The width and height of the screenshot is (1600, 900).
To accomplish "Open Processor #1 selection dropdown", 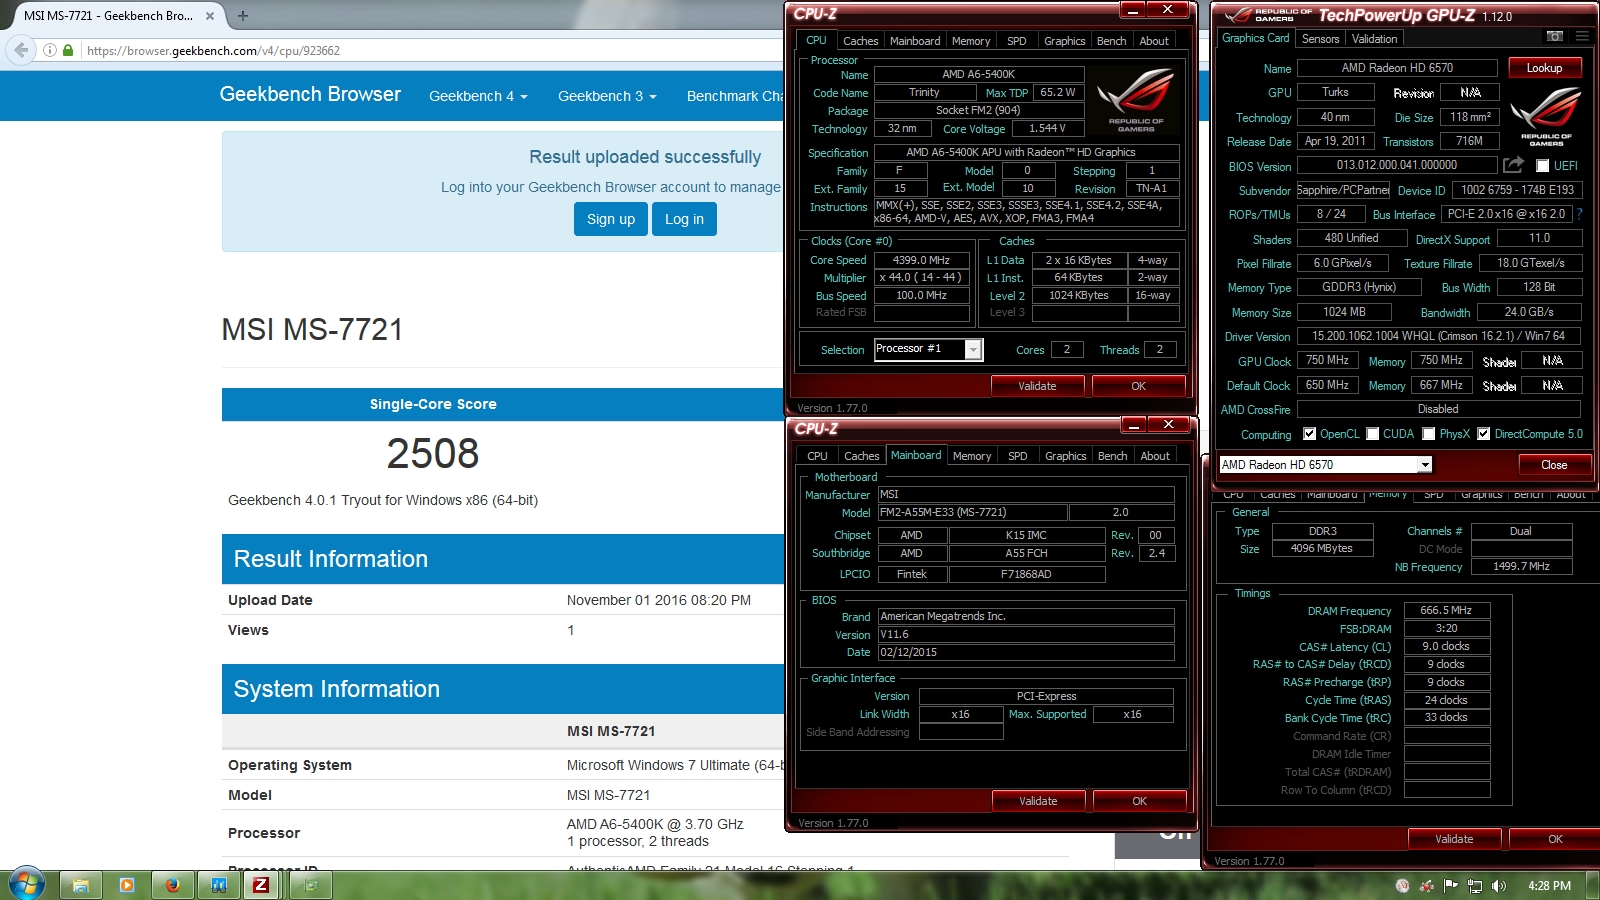I will (972, 349).
